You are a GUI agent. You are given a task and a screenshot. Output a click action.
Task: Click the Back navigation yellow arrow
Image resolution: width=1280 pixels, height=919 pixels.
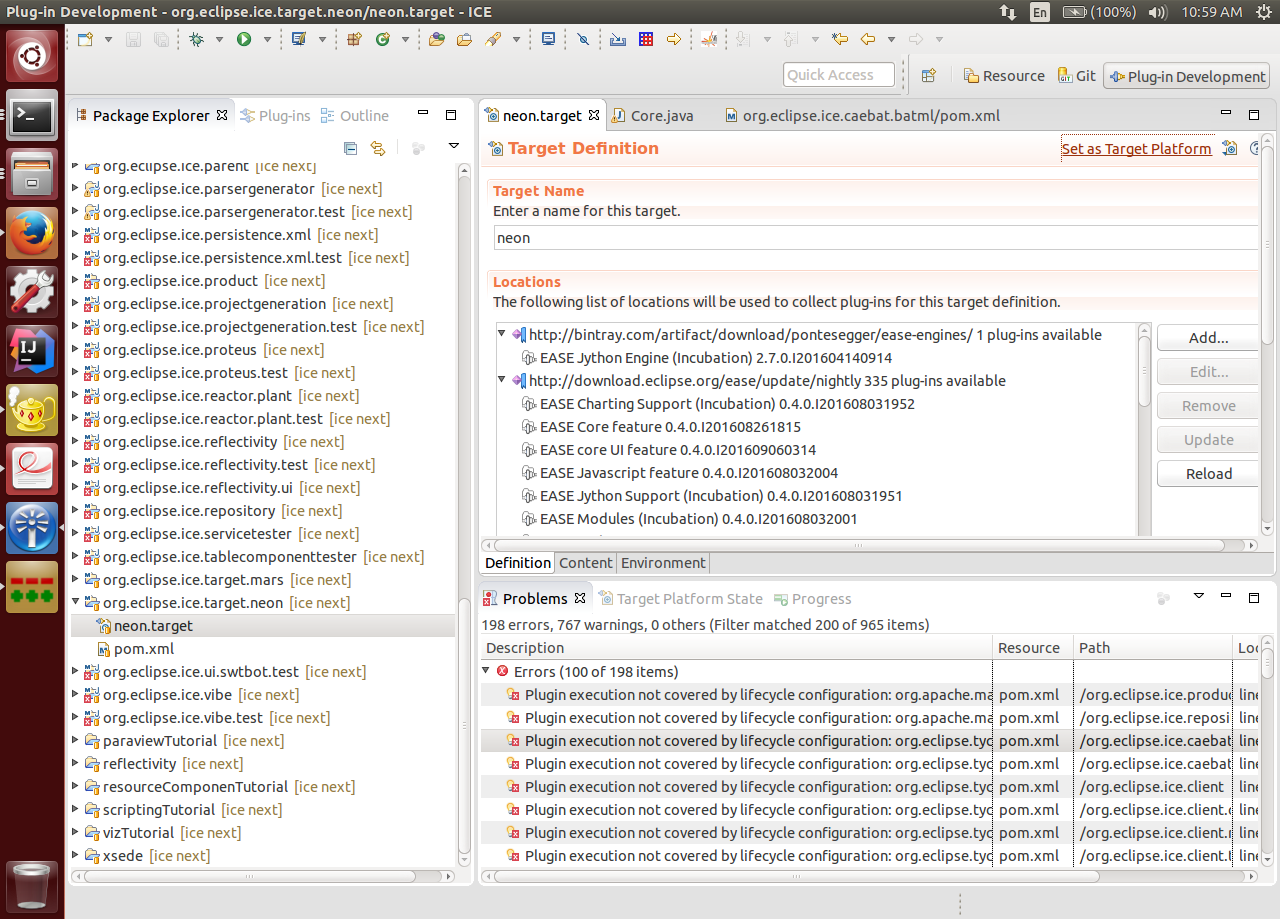pos(867,39)
